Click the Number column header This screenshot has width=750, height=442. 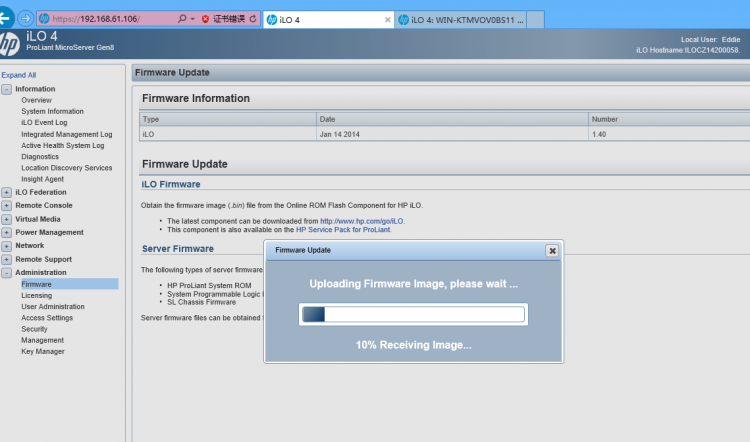pos(669,119)
